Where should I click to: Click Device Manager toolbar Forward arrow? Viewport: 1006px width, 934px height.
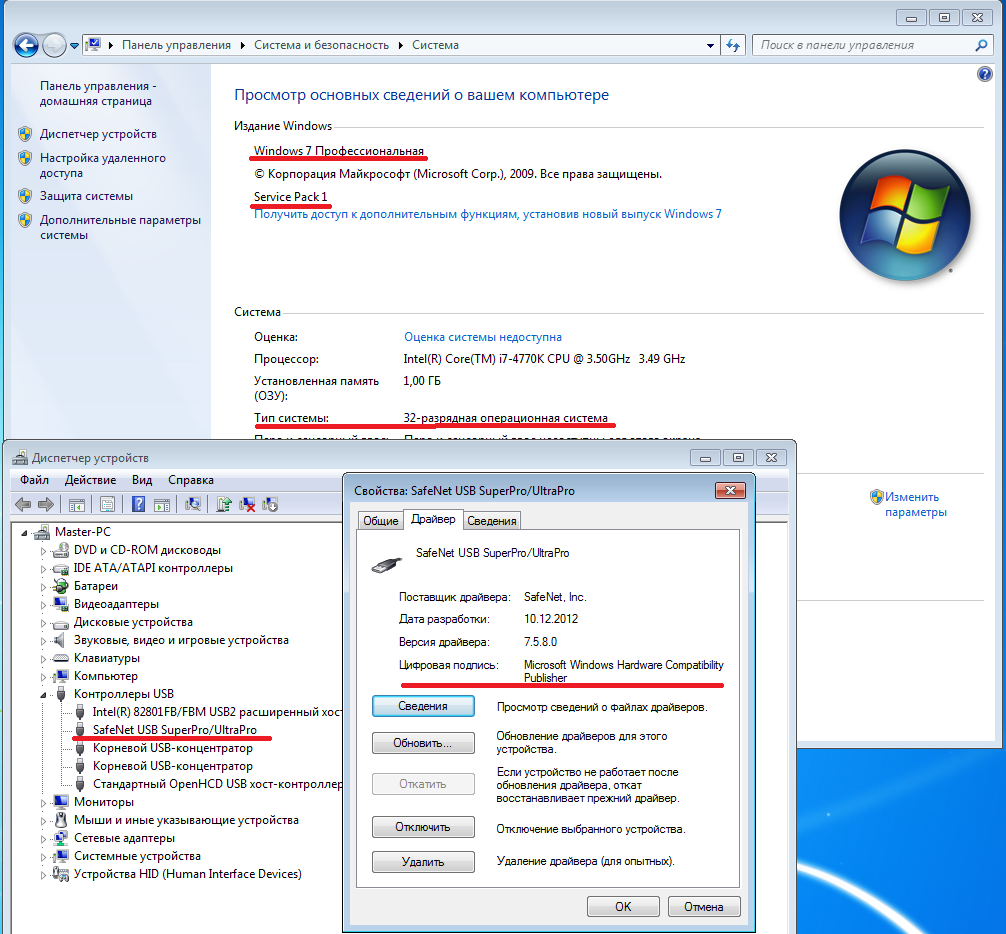click(x=46, y=505)
